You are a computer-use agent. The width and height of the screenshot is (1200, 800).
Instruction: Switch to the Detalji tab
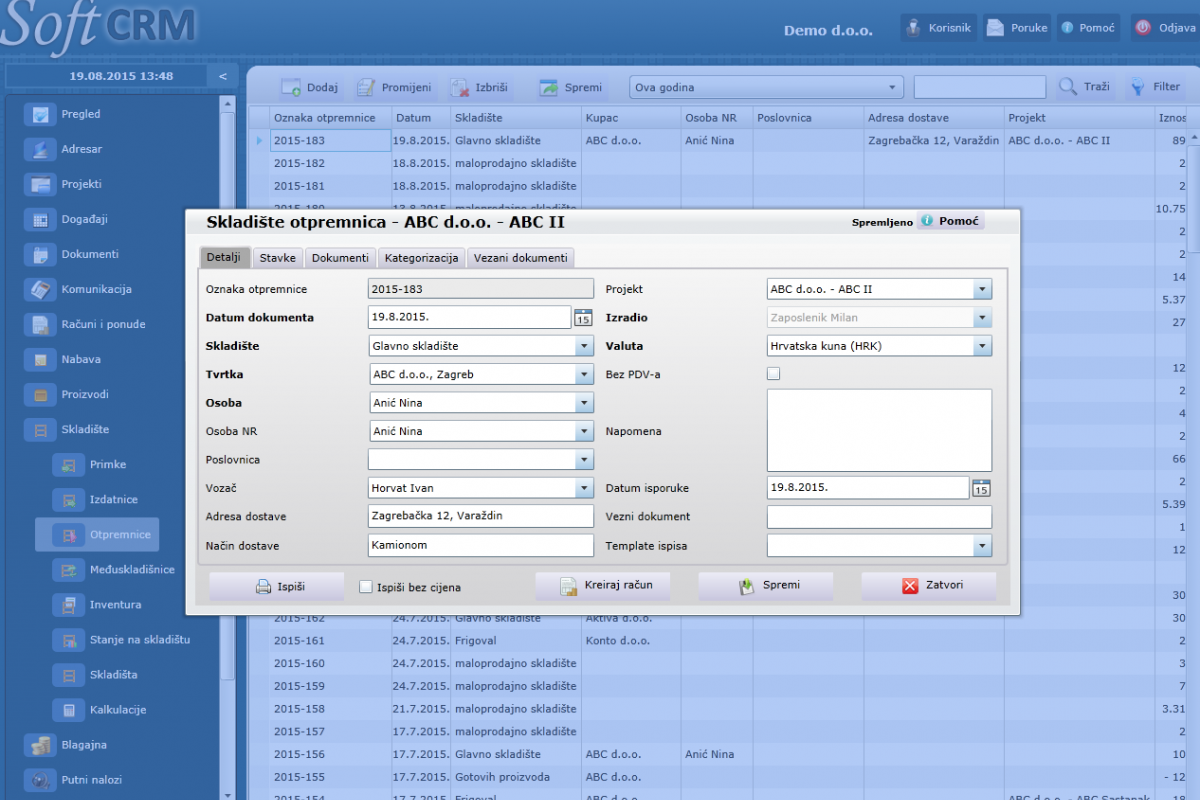tap(224, 257)
